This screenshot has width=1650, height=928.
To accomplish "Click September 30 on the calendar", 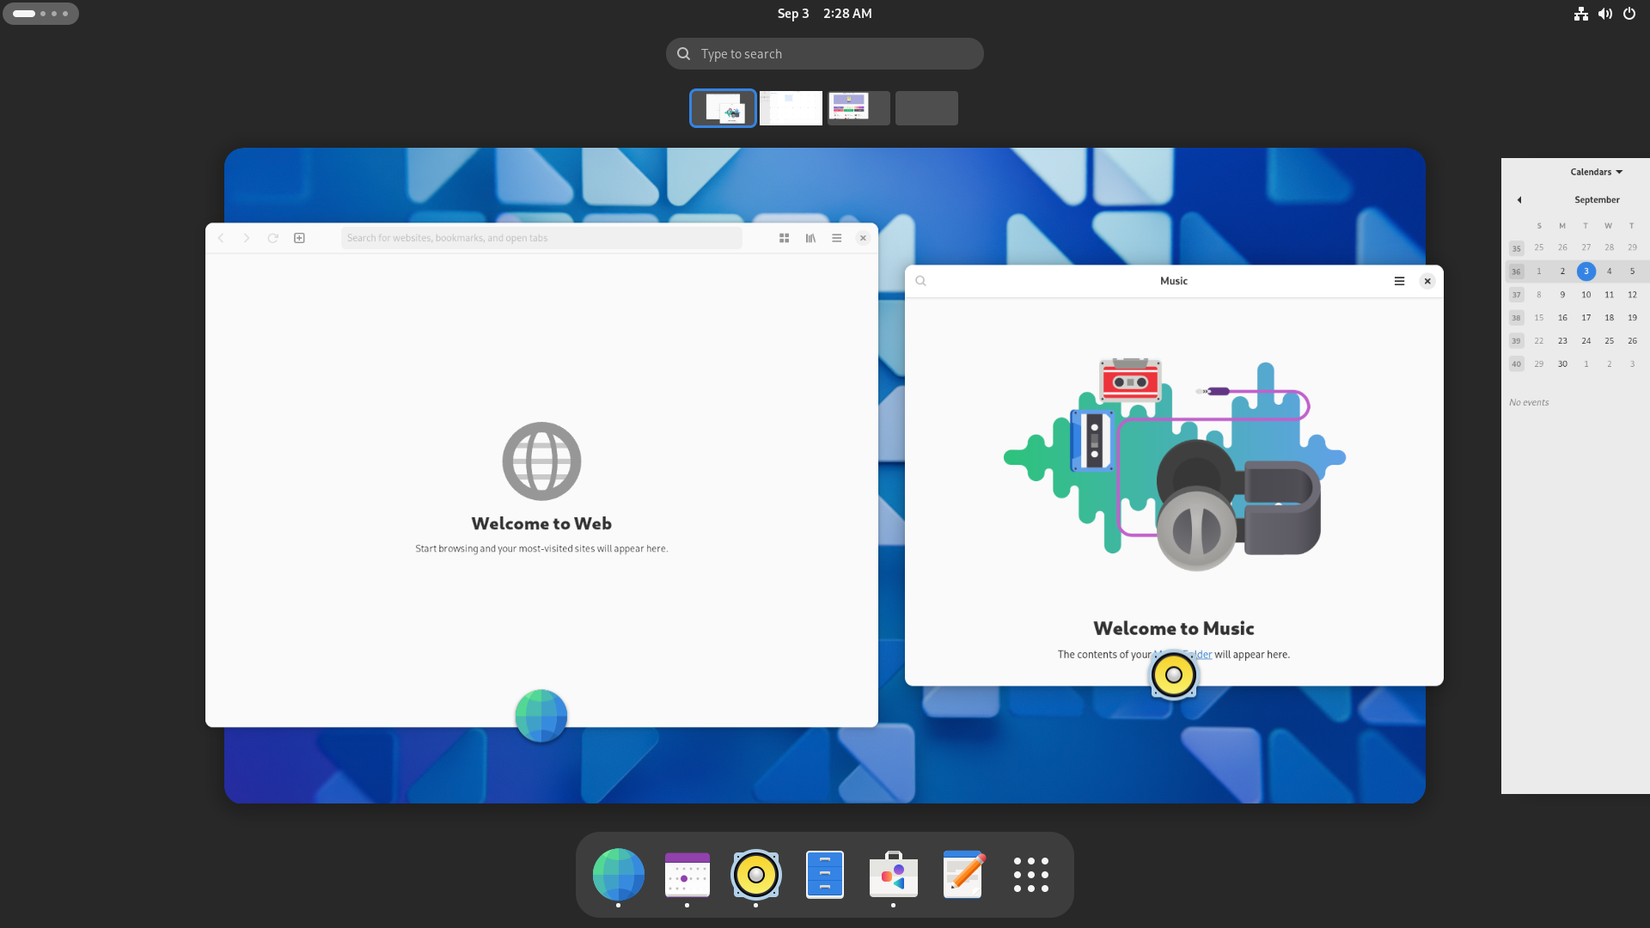I will point(1562,364).
